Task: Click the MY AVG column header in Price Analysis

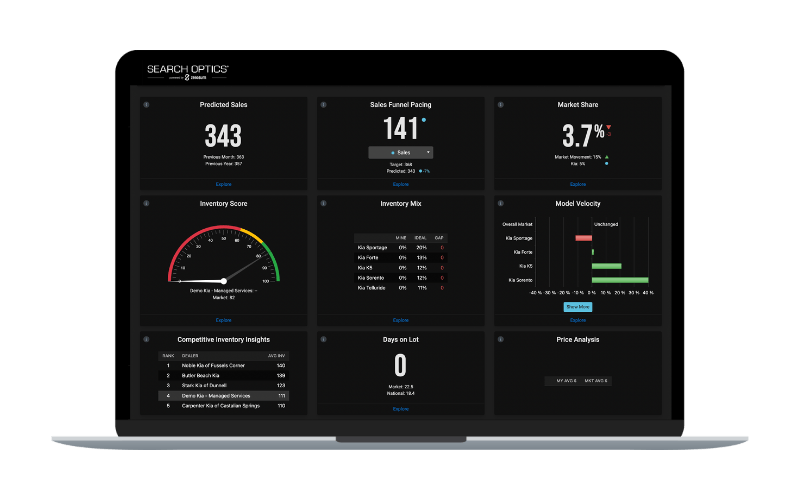Action: tap(566, 381)
